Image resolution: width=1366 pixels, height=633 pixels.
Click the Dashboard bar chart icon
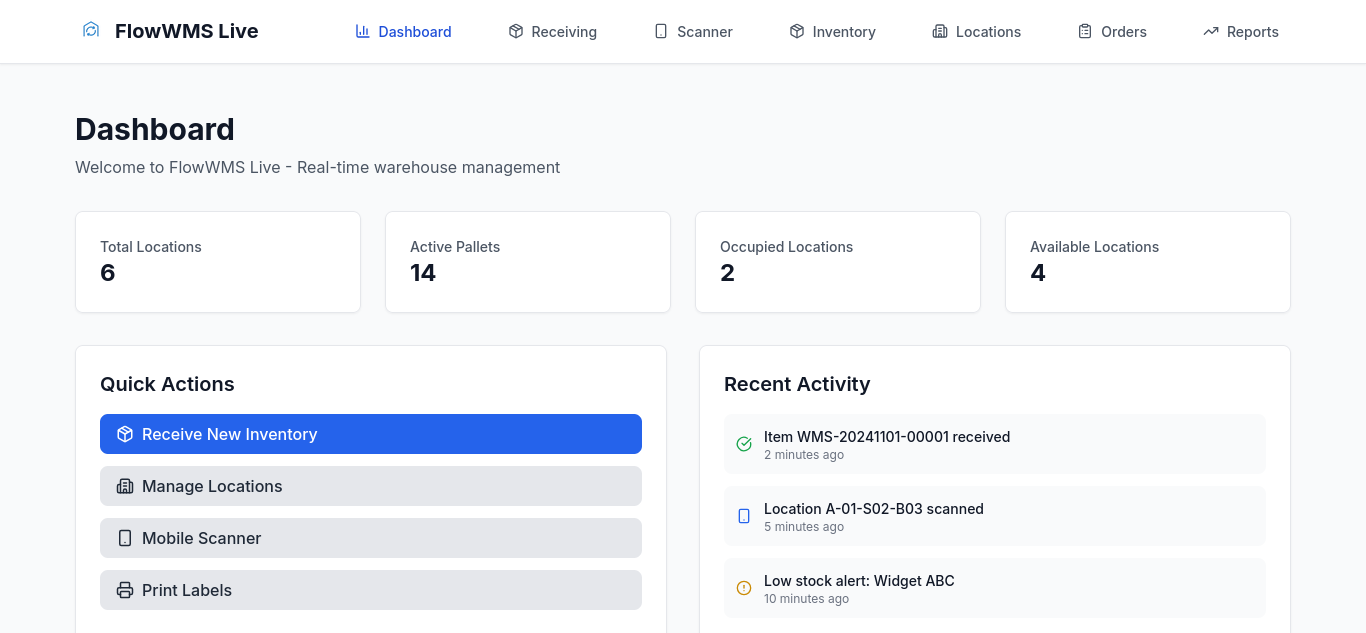[363, 32]
